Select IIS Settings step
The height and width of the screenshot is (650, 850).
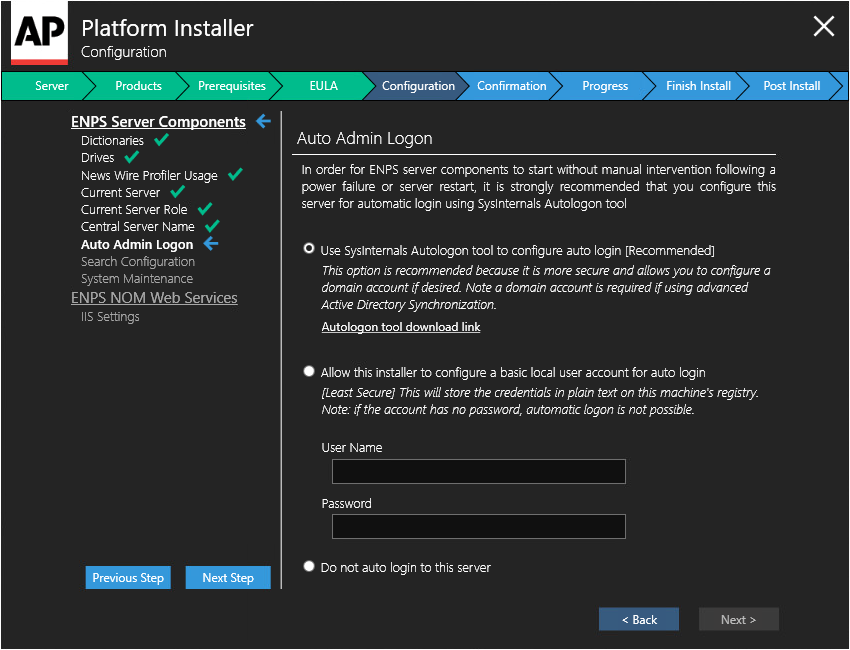pos(110,317)
